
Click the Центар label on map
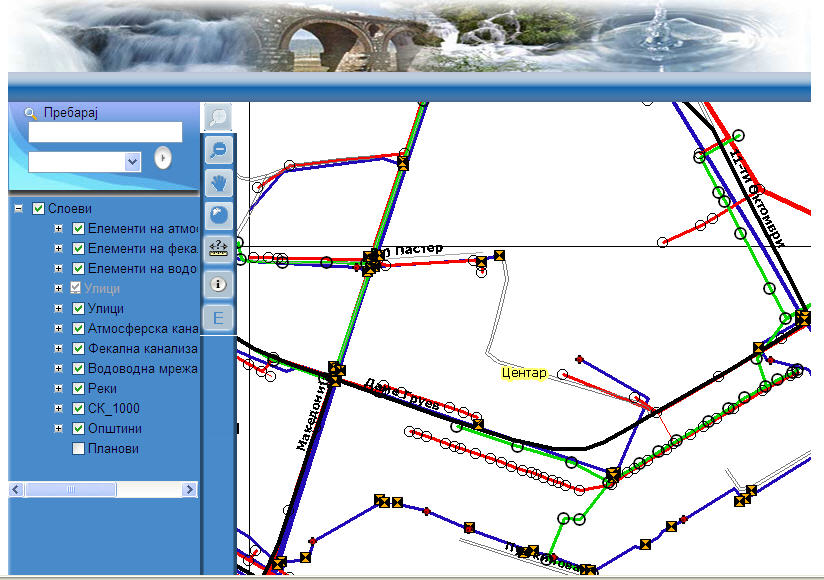[x=524, y=373]
